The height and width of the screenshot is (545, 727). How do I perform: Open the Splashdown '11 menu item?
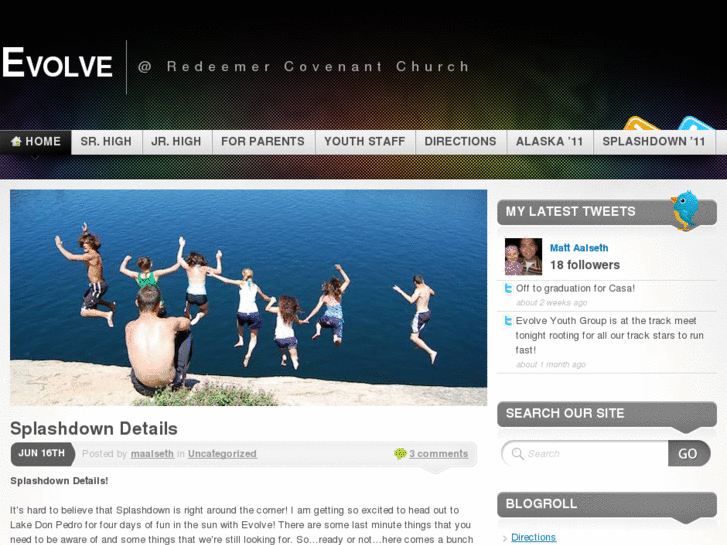point(654,141)
